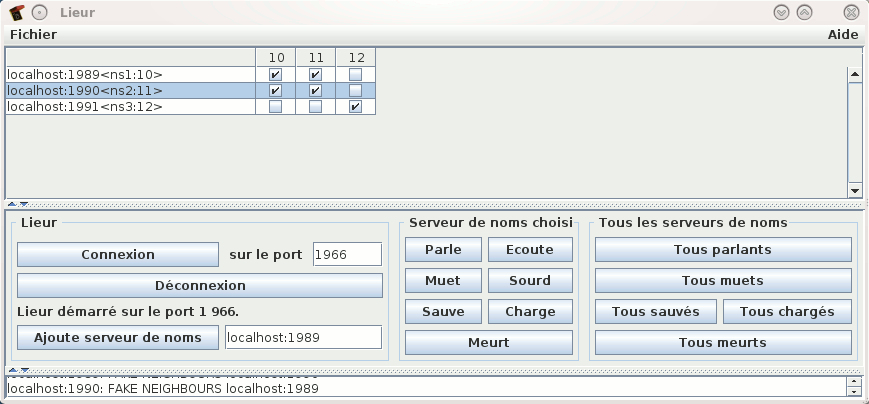Focus the name server field localhost:1989
The image size is (869, 404).
tap(304, 337)
